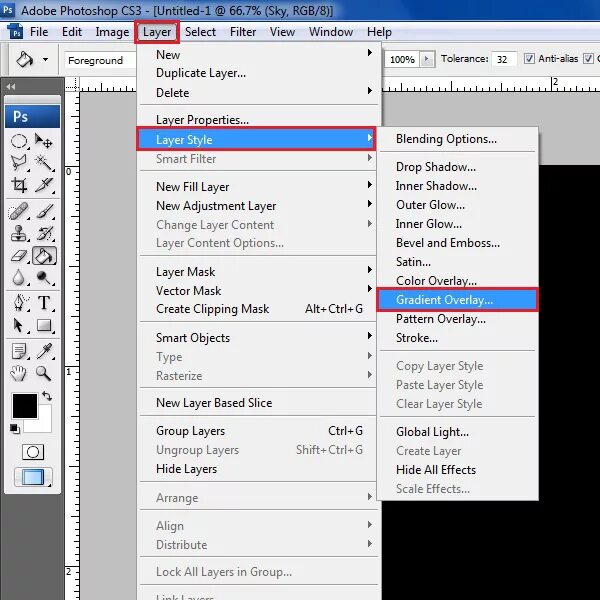Screen dimensions: 600x600
Task: Select the Brush tool
Action: point(44,211)
